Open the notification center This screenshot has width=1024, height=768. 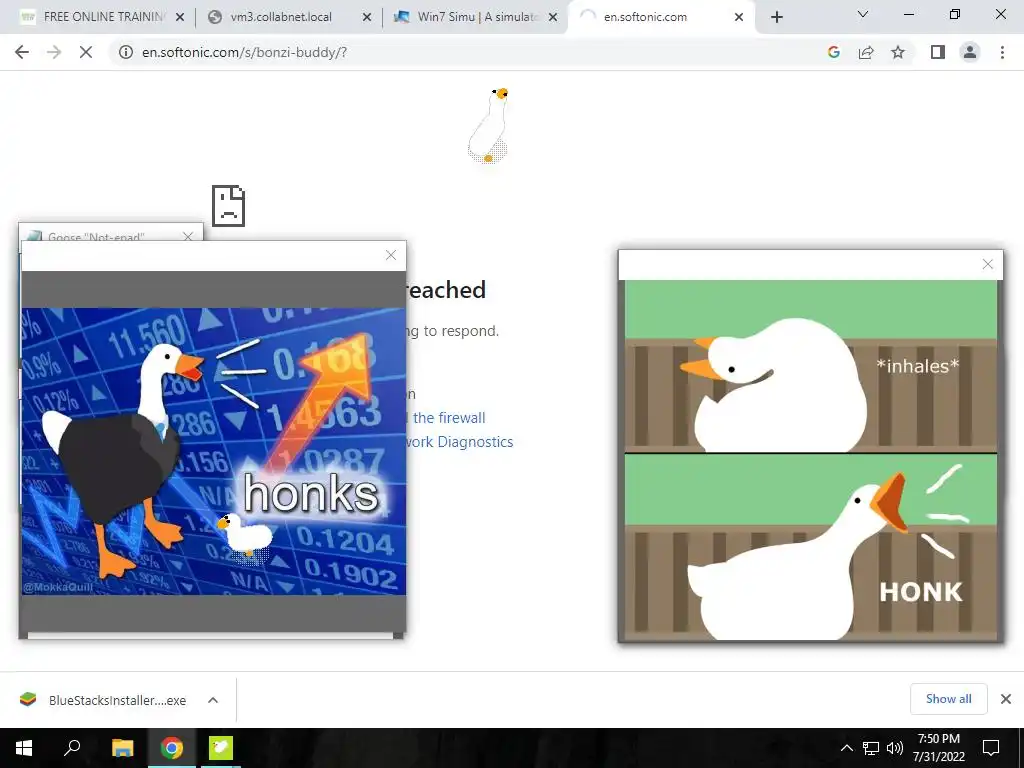coord(991,748)
